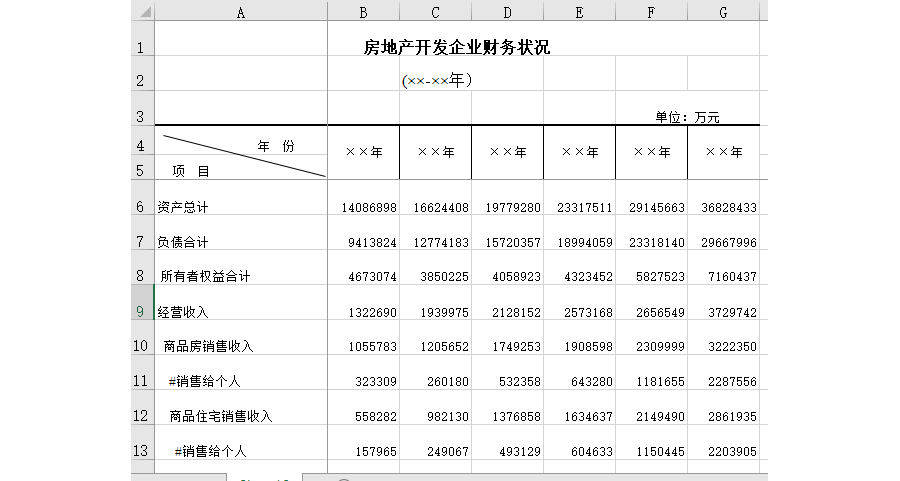900x481 pixels.
Task: Click the ××年 header in column B
Action: click(364, 152)
